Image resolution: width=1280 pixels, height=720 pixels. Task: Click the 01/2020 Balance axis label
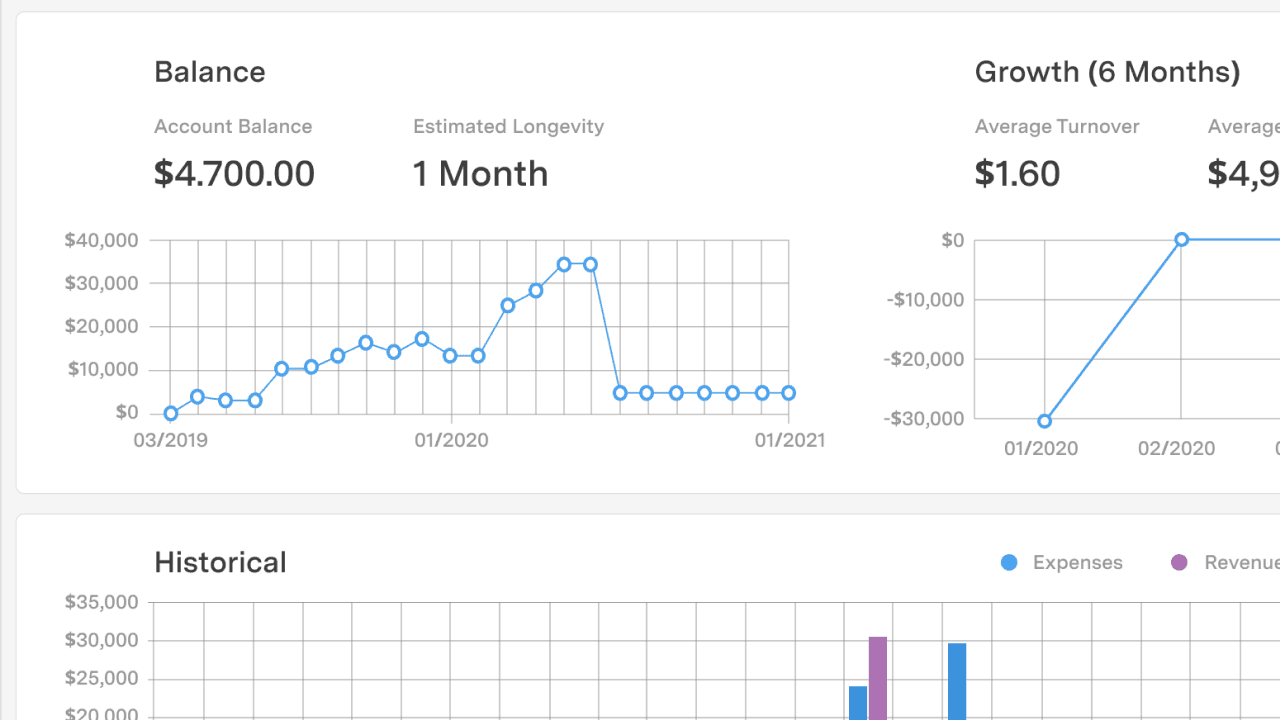click(451, 440)
